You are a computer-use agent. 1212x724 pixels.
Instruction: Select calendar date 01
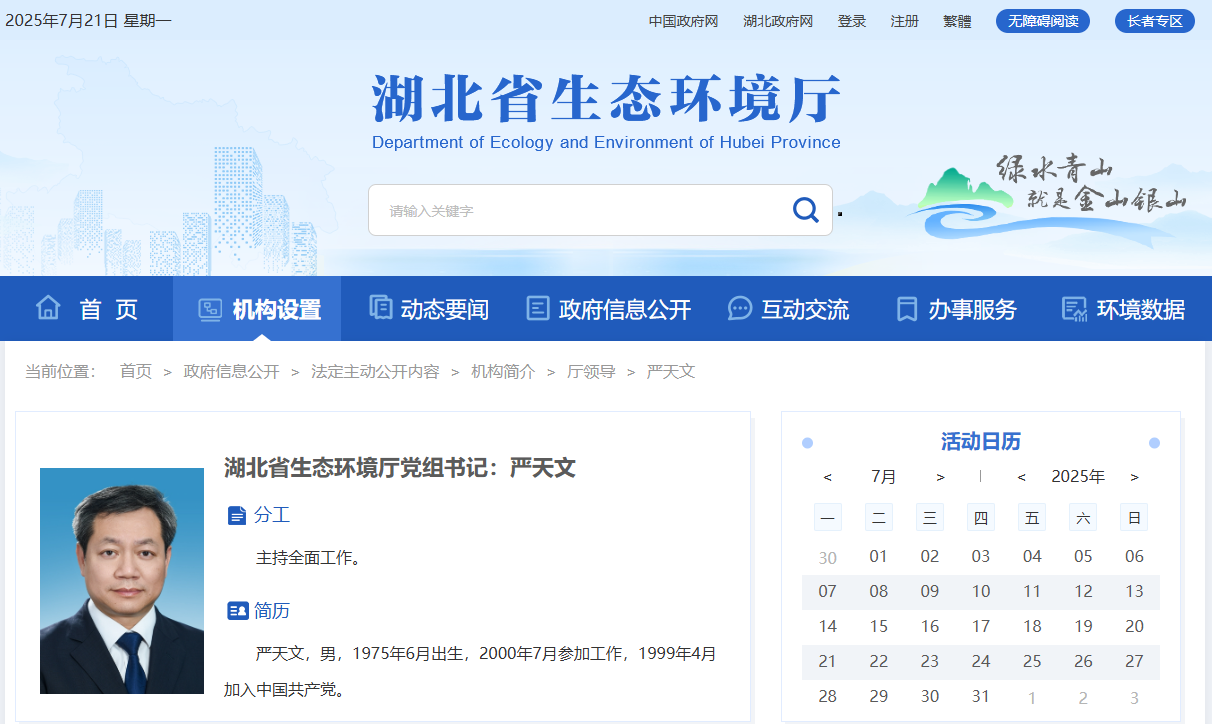[878, 557]
